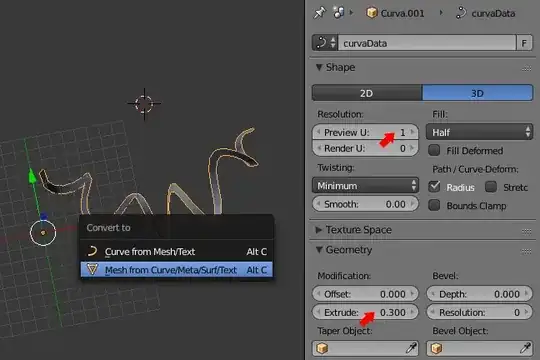Click the Bevel Object eyedropper icon
The height and width of the screenshot is (360, 540).
pos(526,348)
